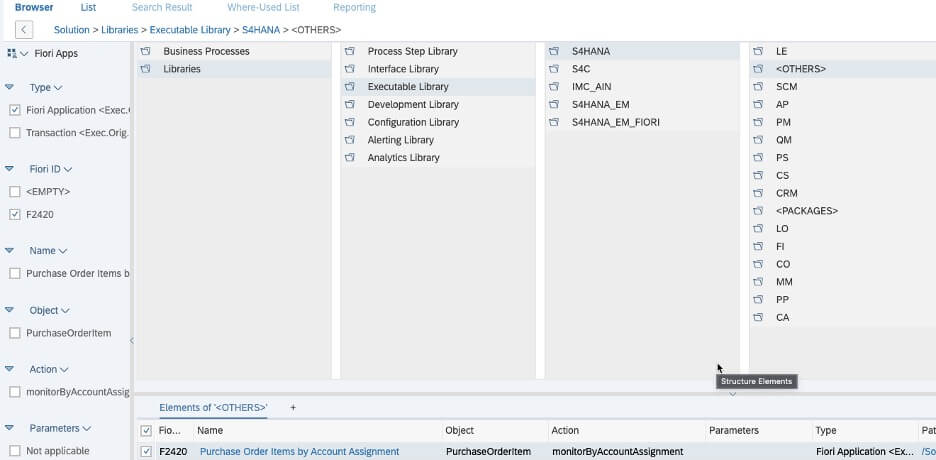Image resolution: width=936 pixels, height=460 pixels.
Task: Click the folder icon beside CRM
Action: 758,193
